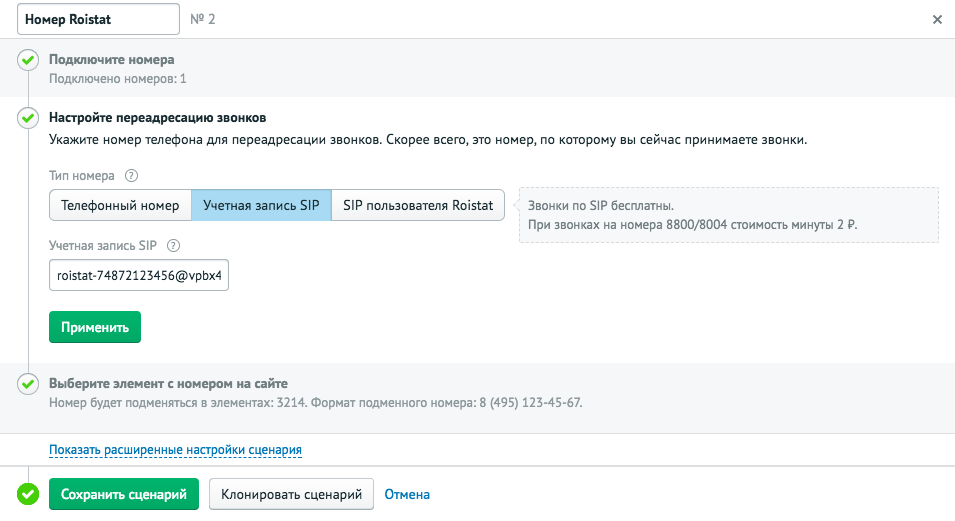Focus the SIP account field containing roistat-74872123456
Viewport: 955px width, 521px height.
coord(139,276)
